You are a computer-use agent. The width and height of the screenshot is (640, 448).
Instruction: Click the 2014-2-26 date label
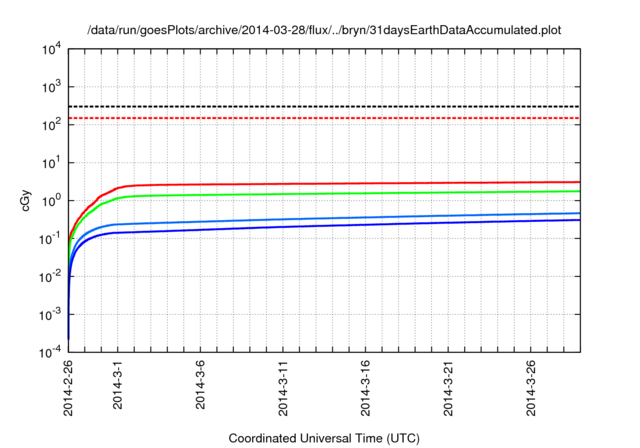coord(68,388)
